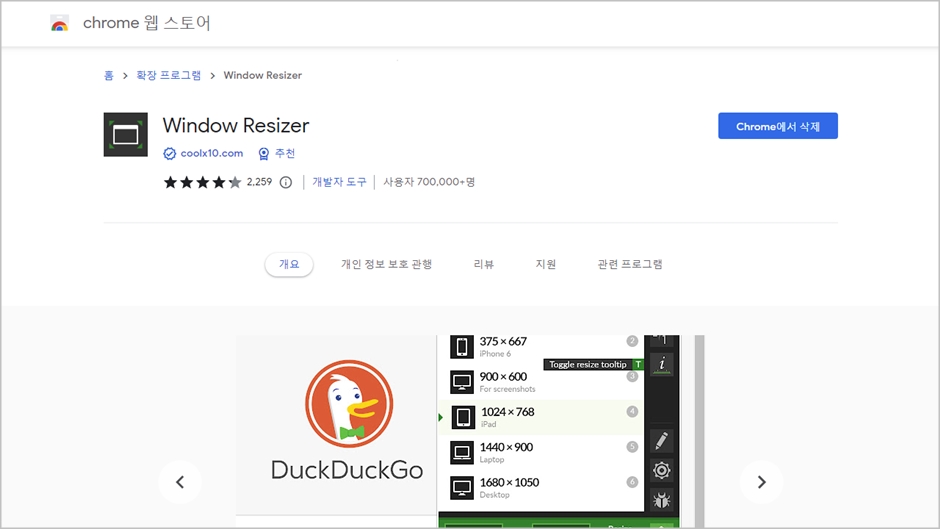Click the chrome 웹 스토어 title
The height and width of the screenshot is (529, 940).
147,23
